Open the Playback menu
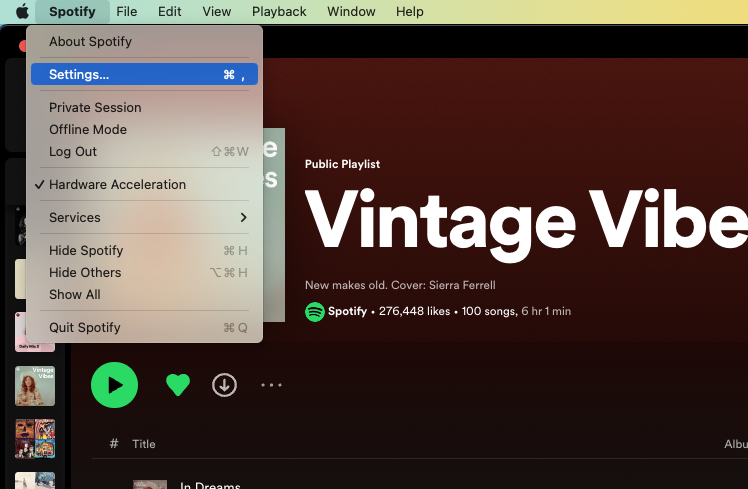Viewport: 748px width, 489px height. coord(279,11)
